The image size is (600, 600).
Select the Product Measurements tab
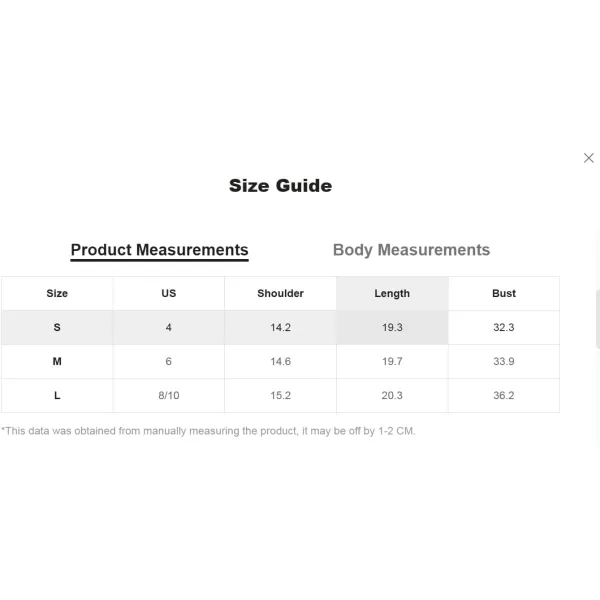point(160,250)
